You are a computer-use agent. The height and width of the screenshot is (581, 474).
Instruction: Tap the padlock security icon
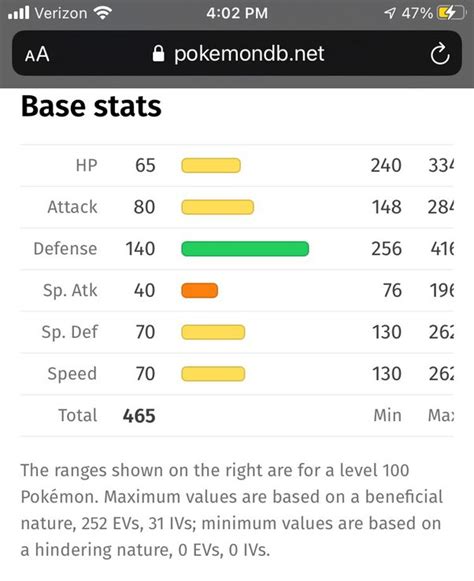tap(158, 54)
